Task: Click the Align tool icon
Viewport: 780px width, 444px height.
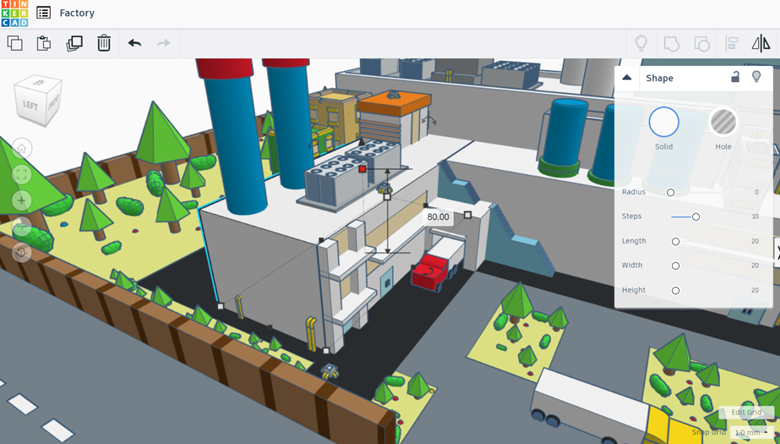Action: [x=731, y=43]
